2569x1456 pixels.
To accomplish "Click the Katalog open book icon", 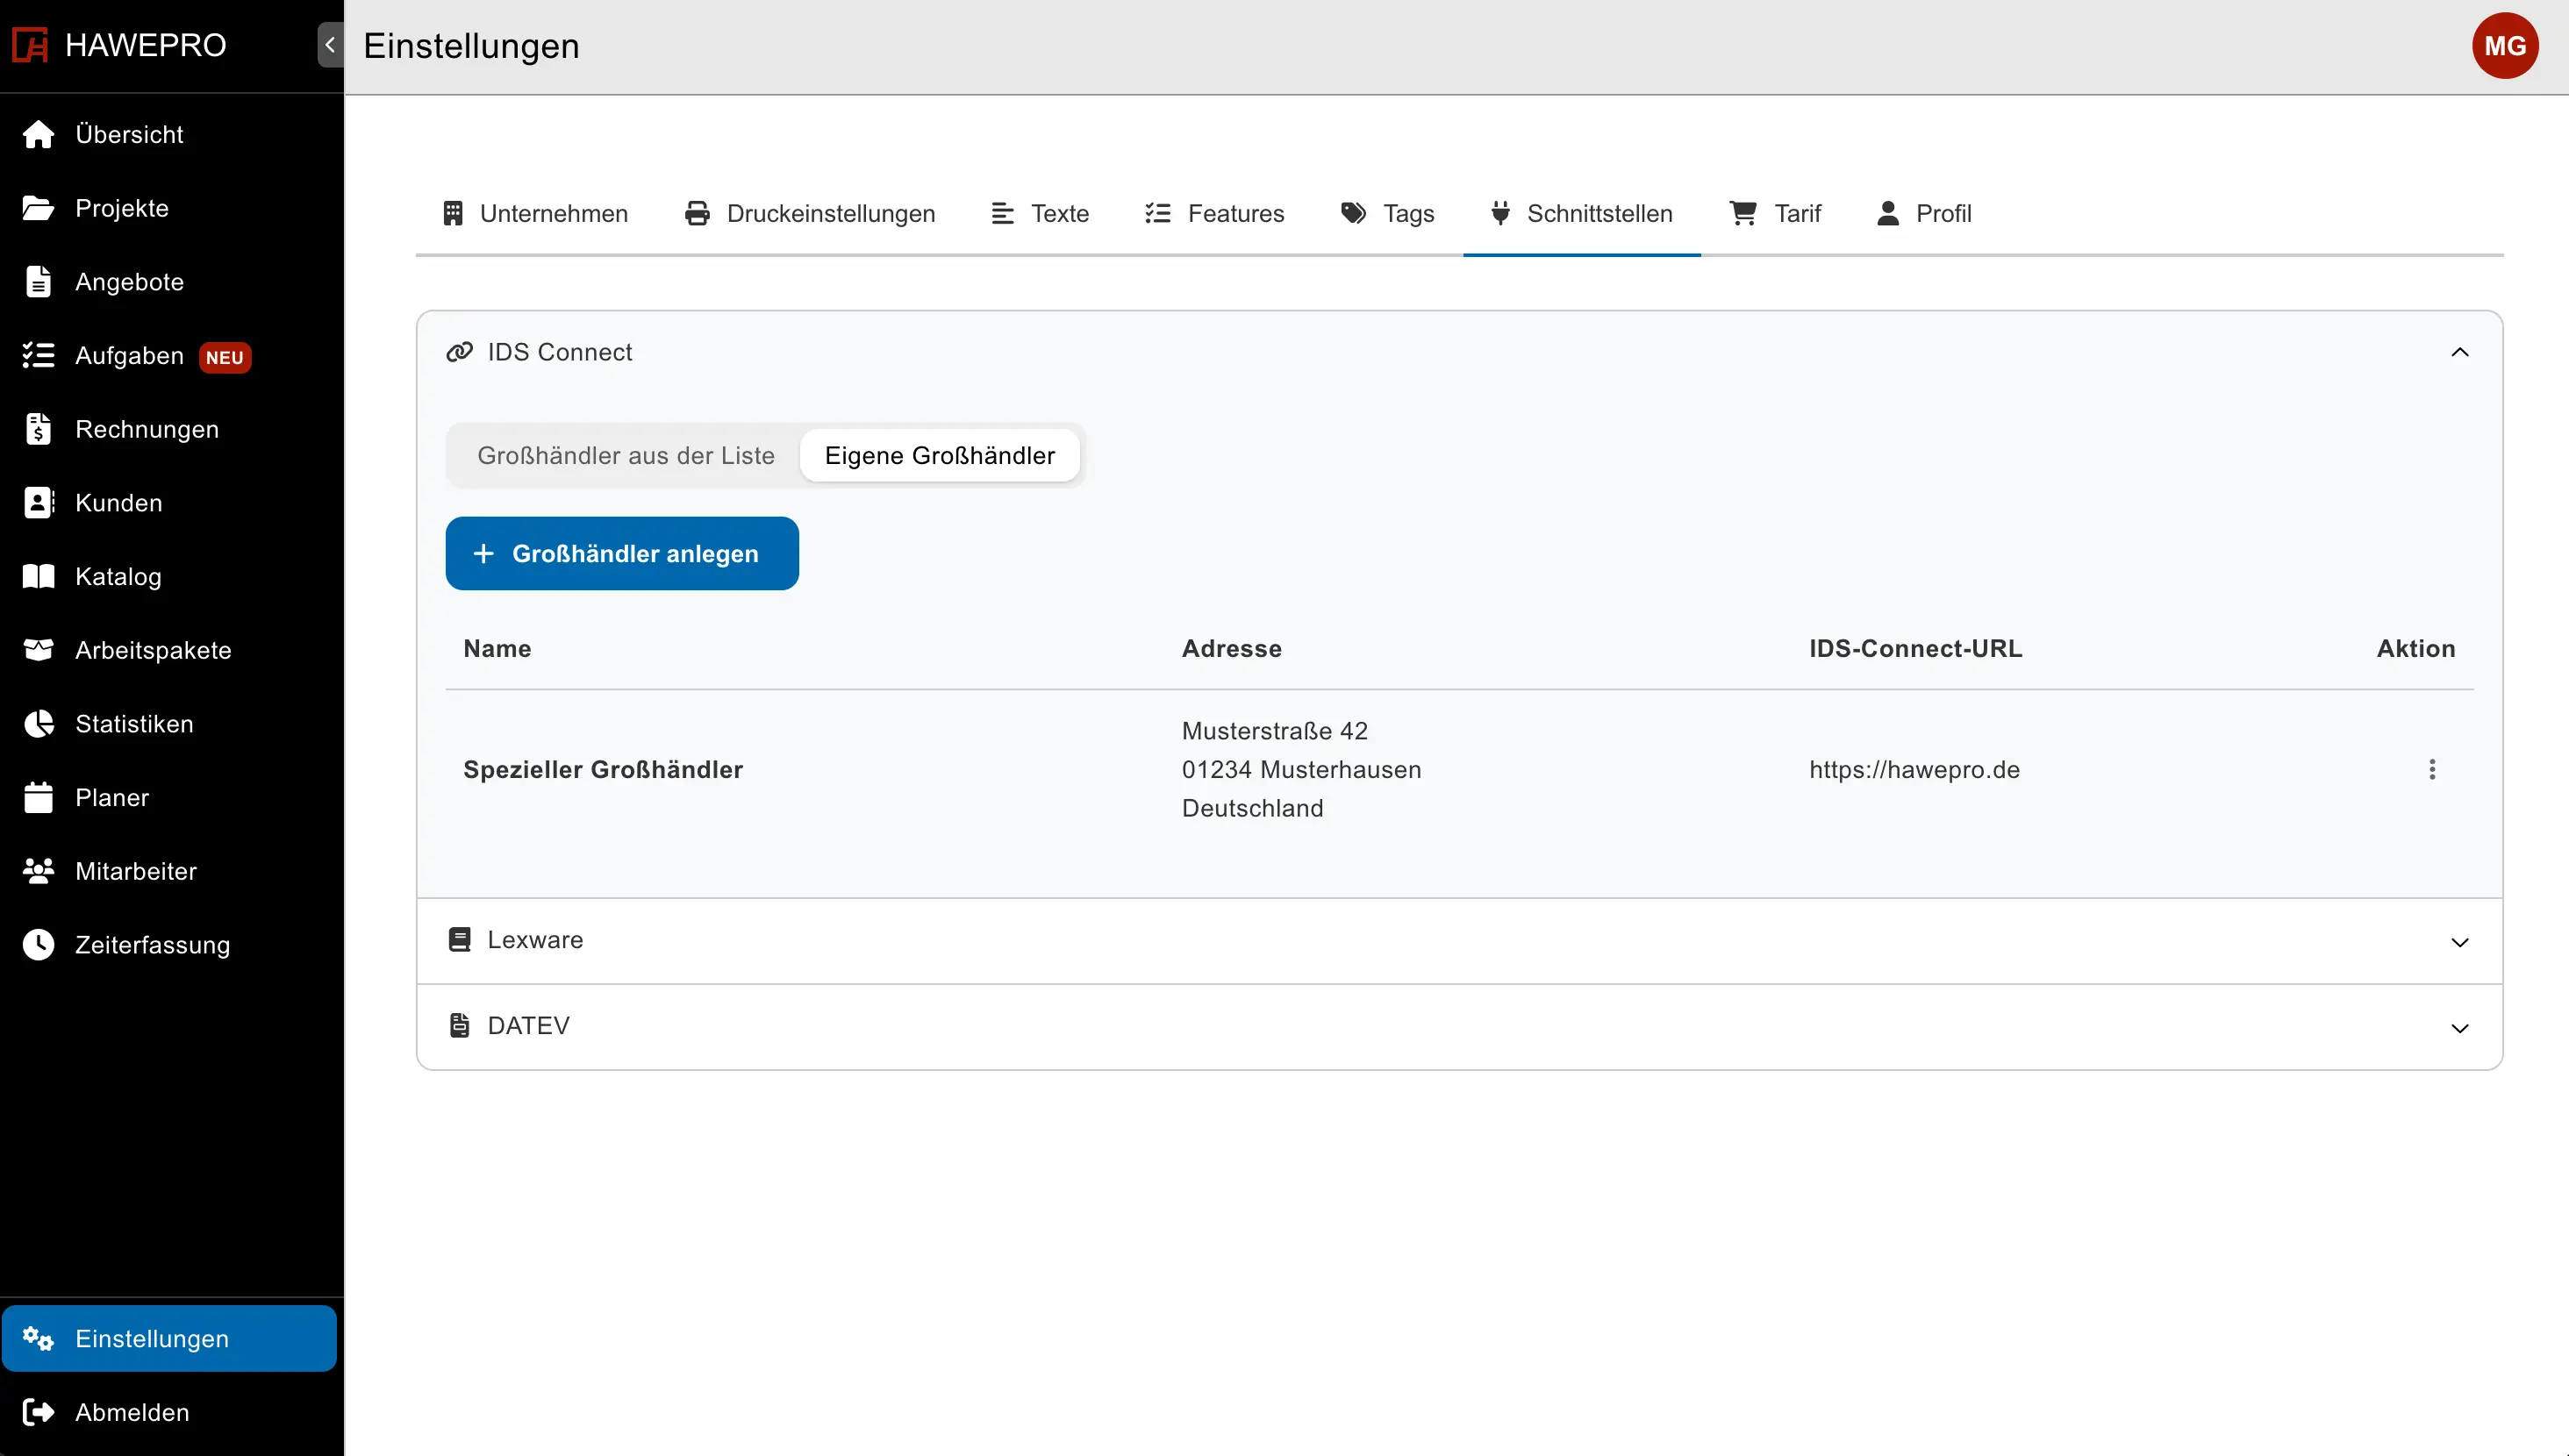I will pos(38,576).
